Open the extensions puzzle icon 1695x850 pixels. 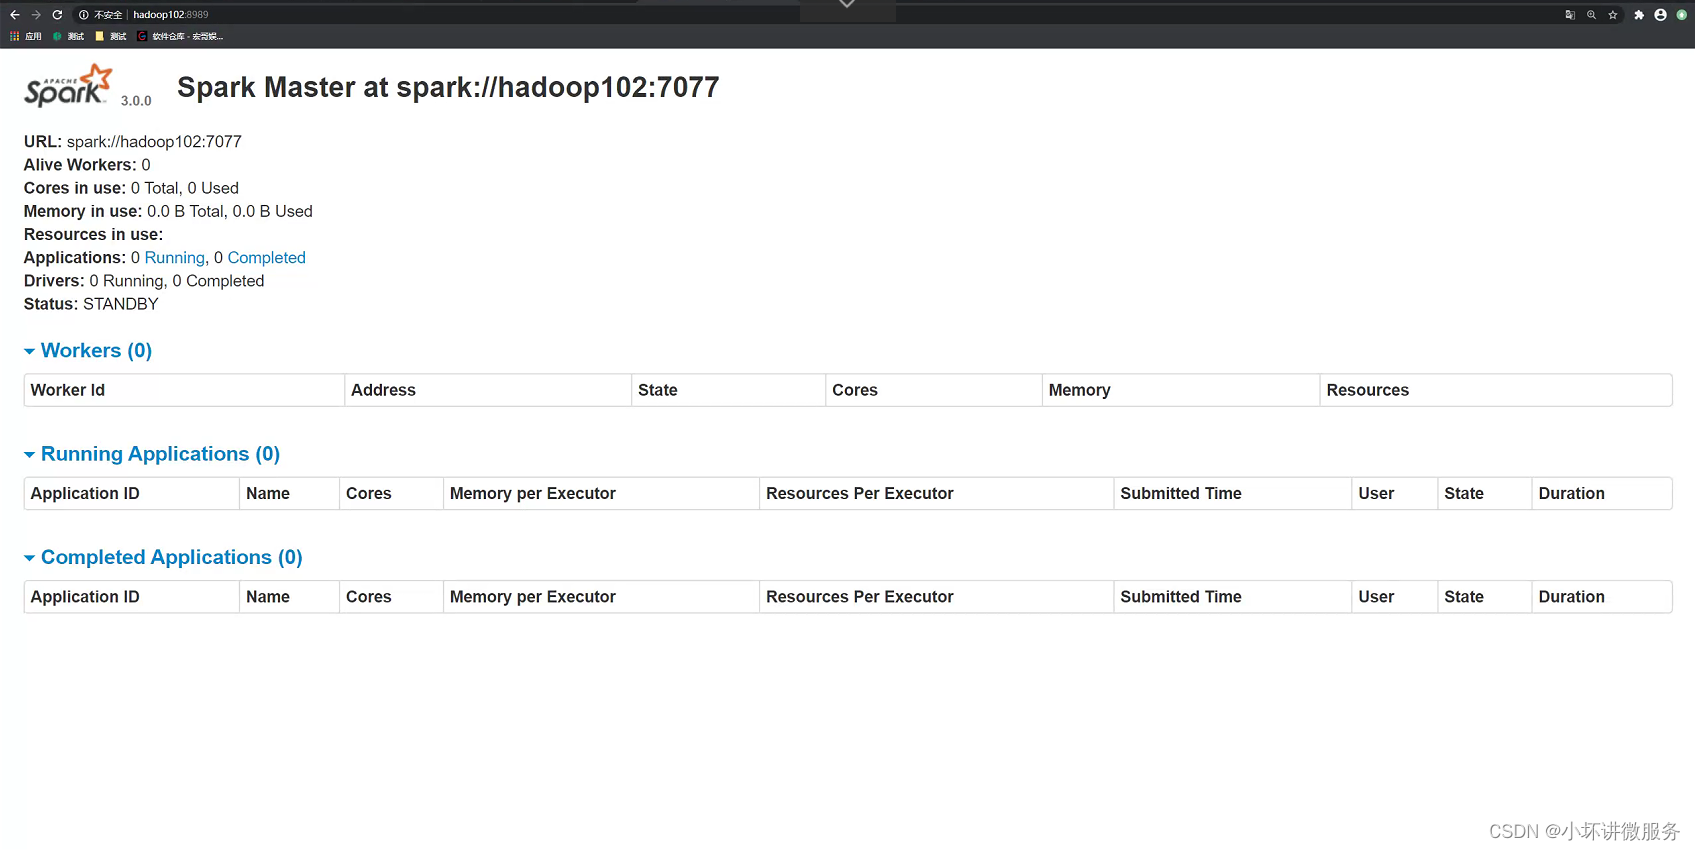tap(1639, 15)
